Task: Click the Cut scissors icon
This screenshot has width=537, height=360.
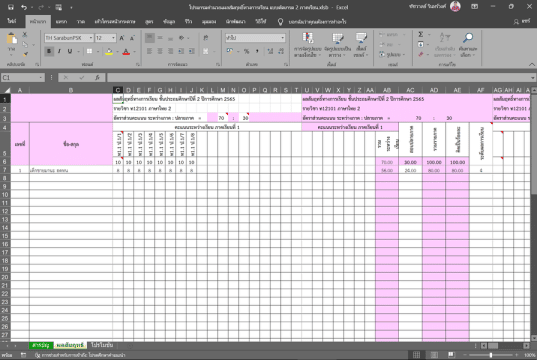Action: (x=25, y=35)
